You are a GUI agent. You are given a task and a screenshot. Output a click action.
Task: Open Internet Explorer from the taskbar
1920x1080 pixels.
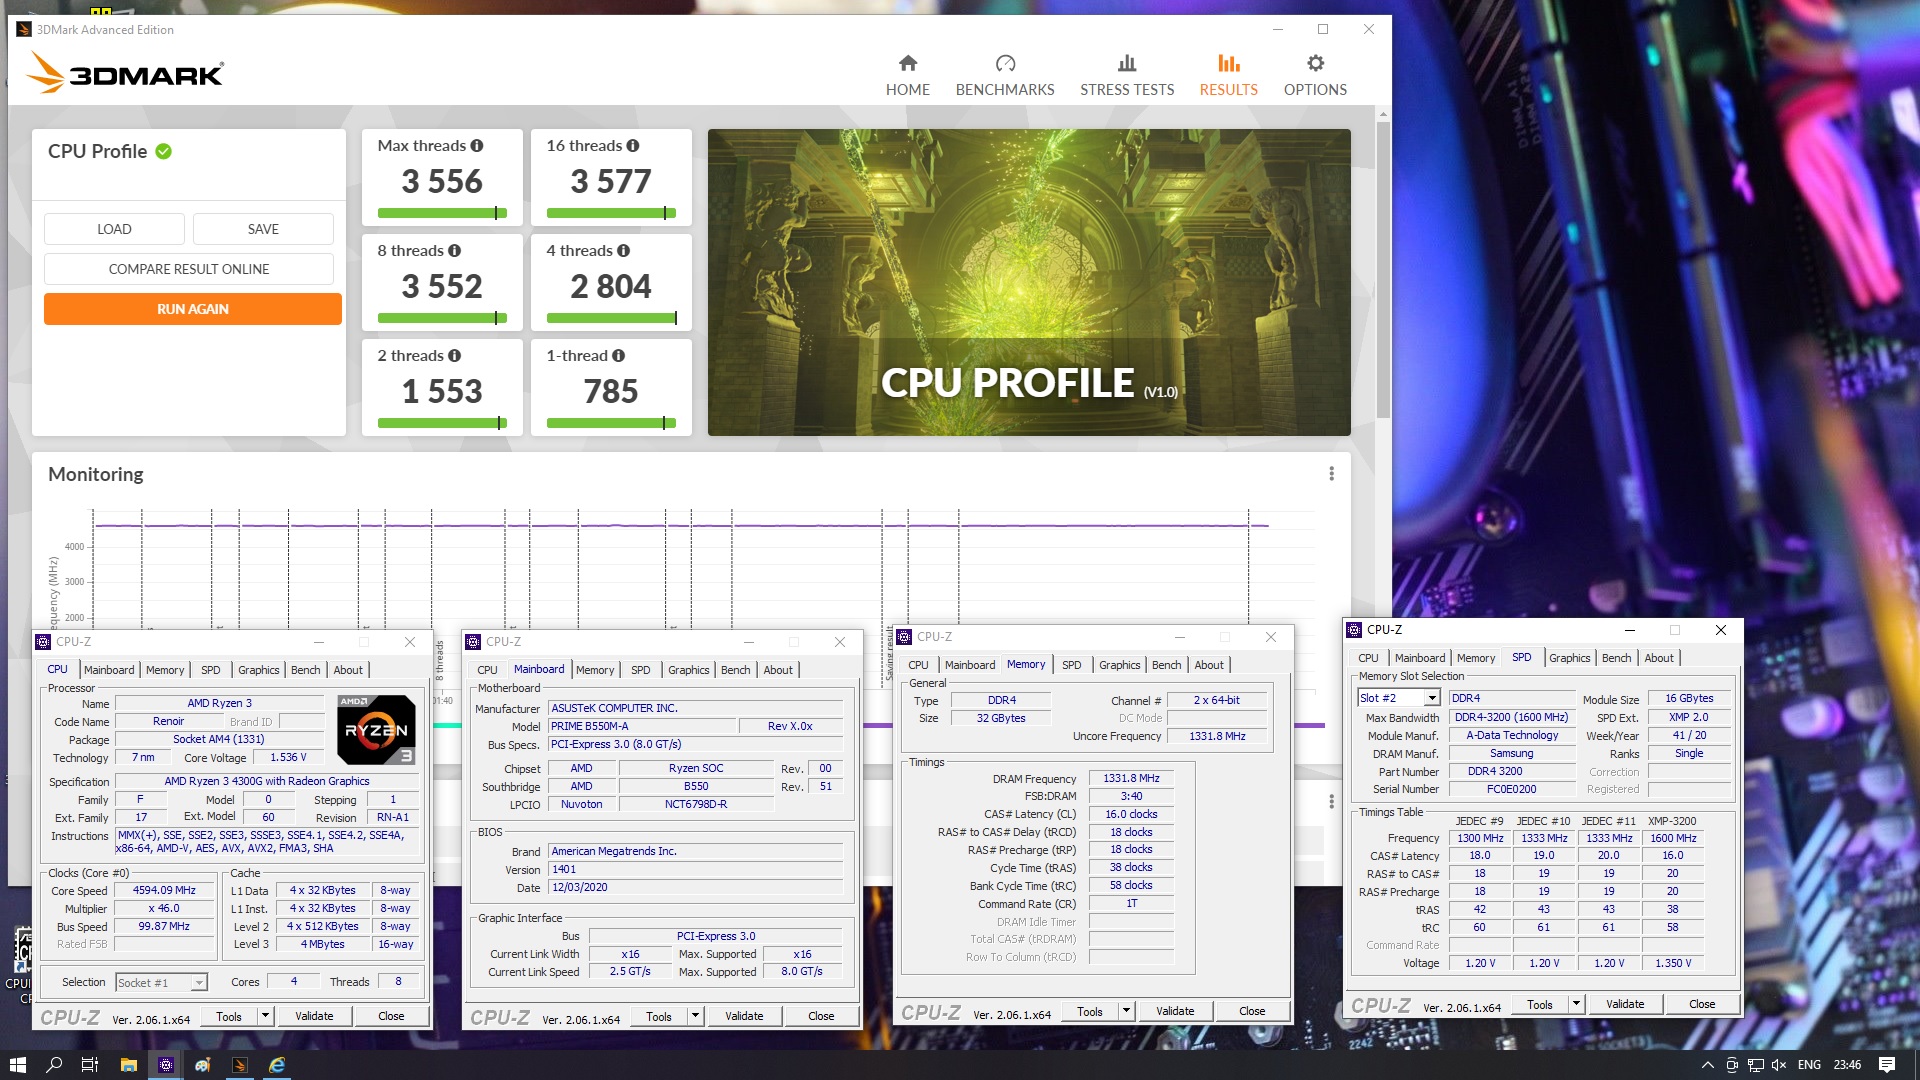click(277, 1065)
